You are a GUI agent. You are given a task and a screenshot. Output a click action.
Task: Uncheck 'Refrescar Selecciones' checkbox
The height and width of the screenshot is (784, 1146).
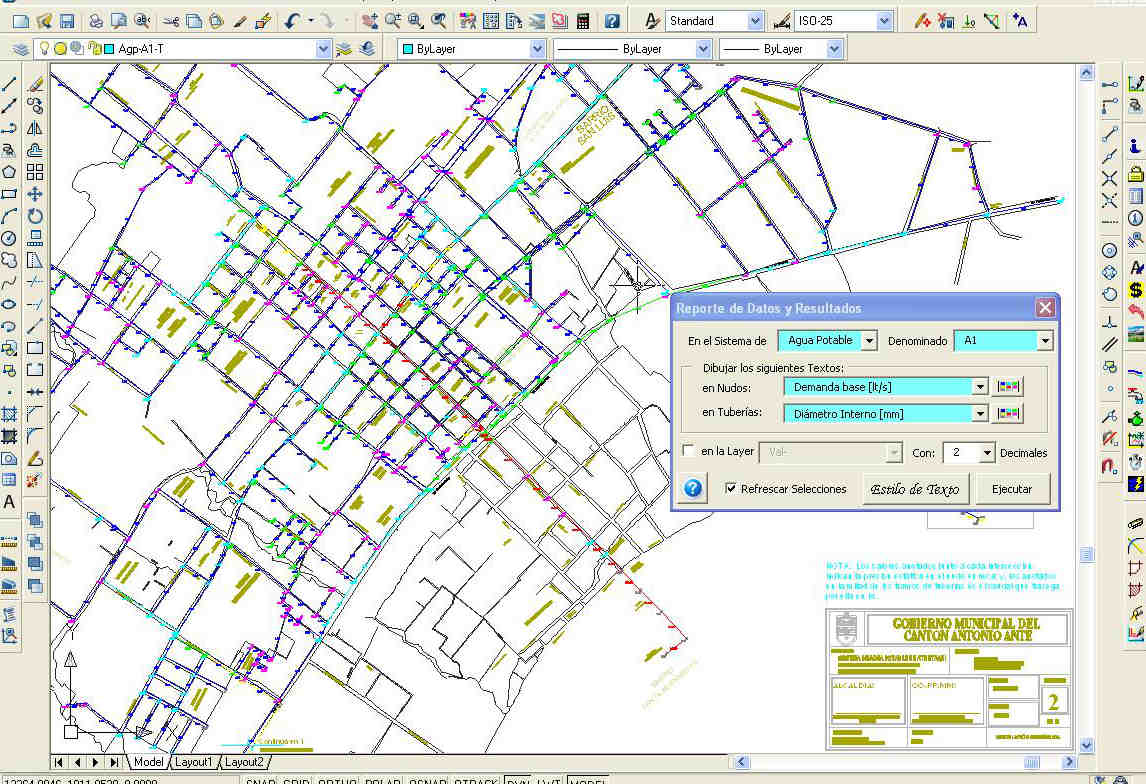click(732, 489)
